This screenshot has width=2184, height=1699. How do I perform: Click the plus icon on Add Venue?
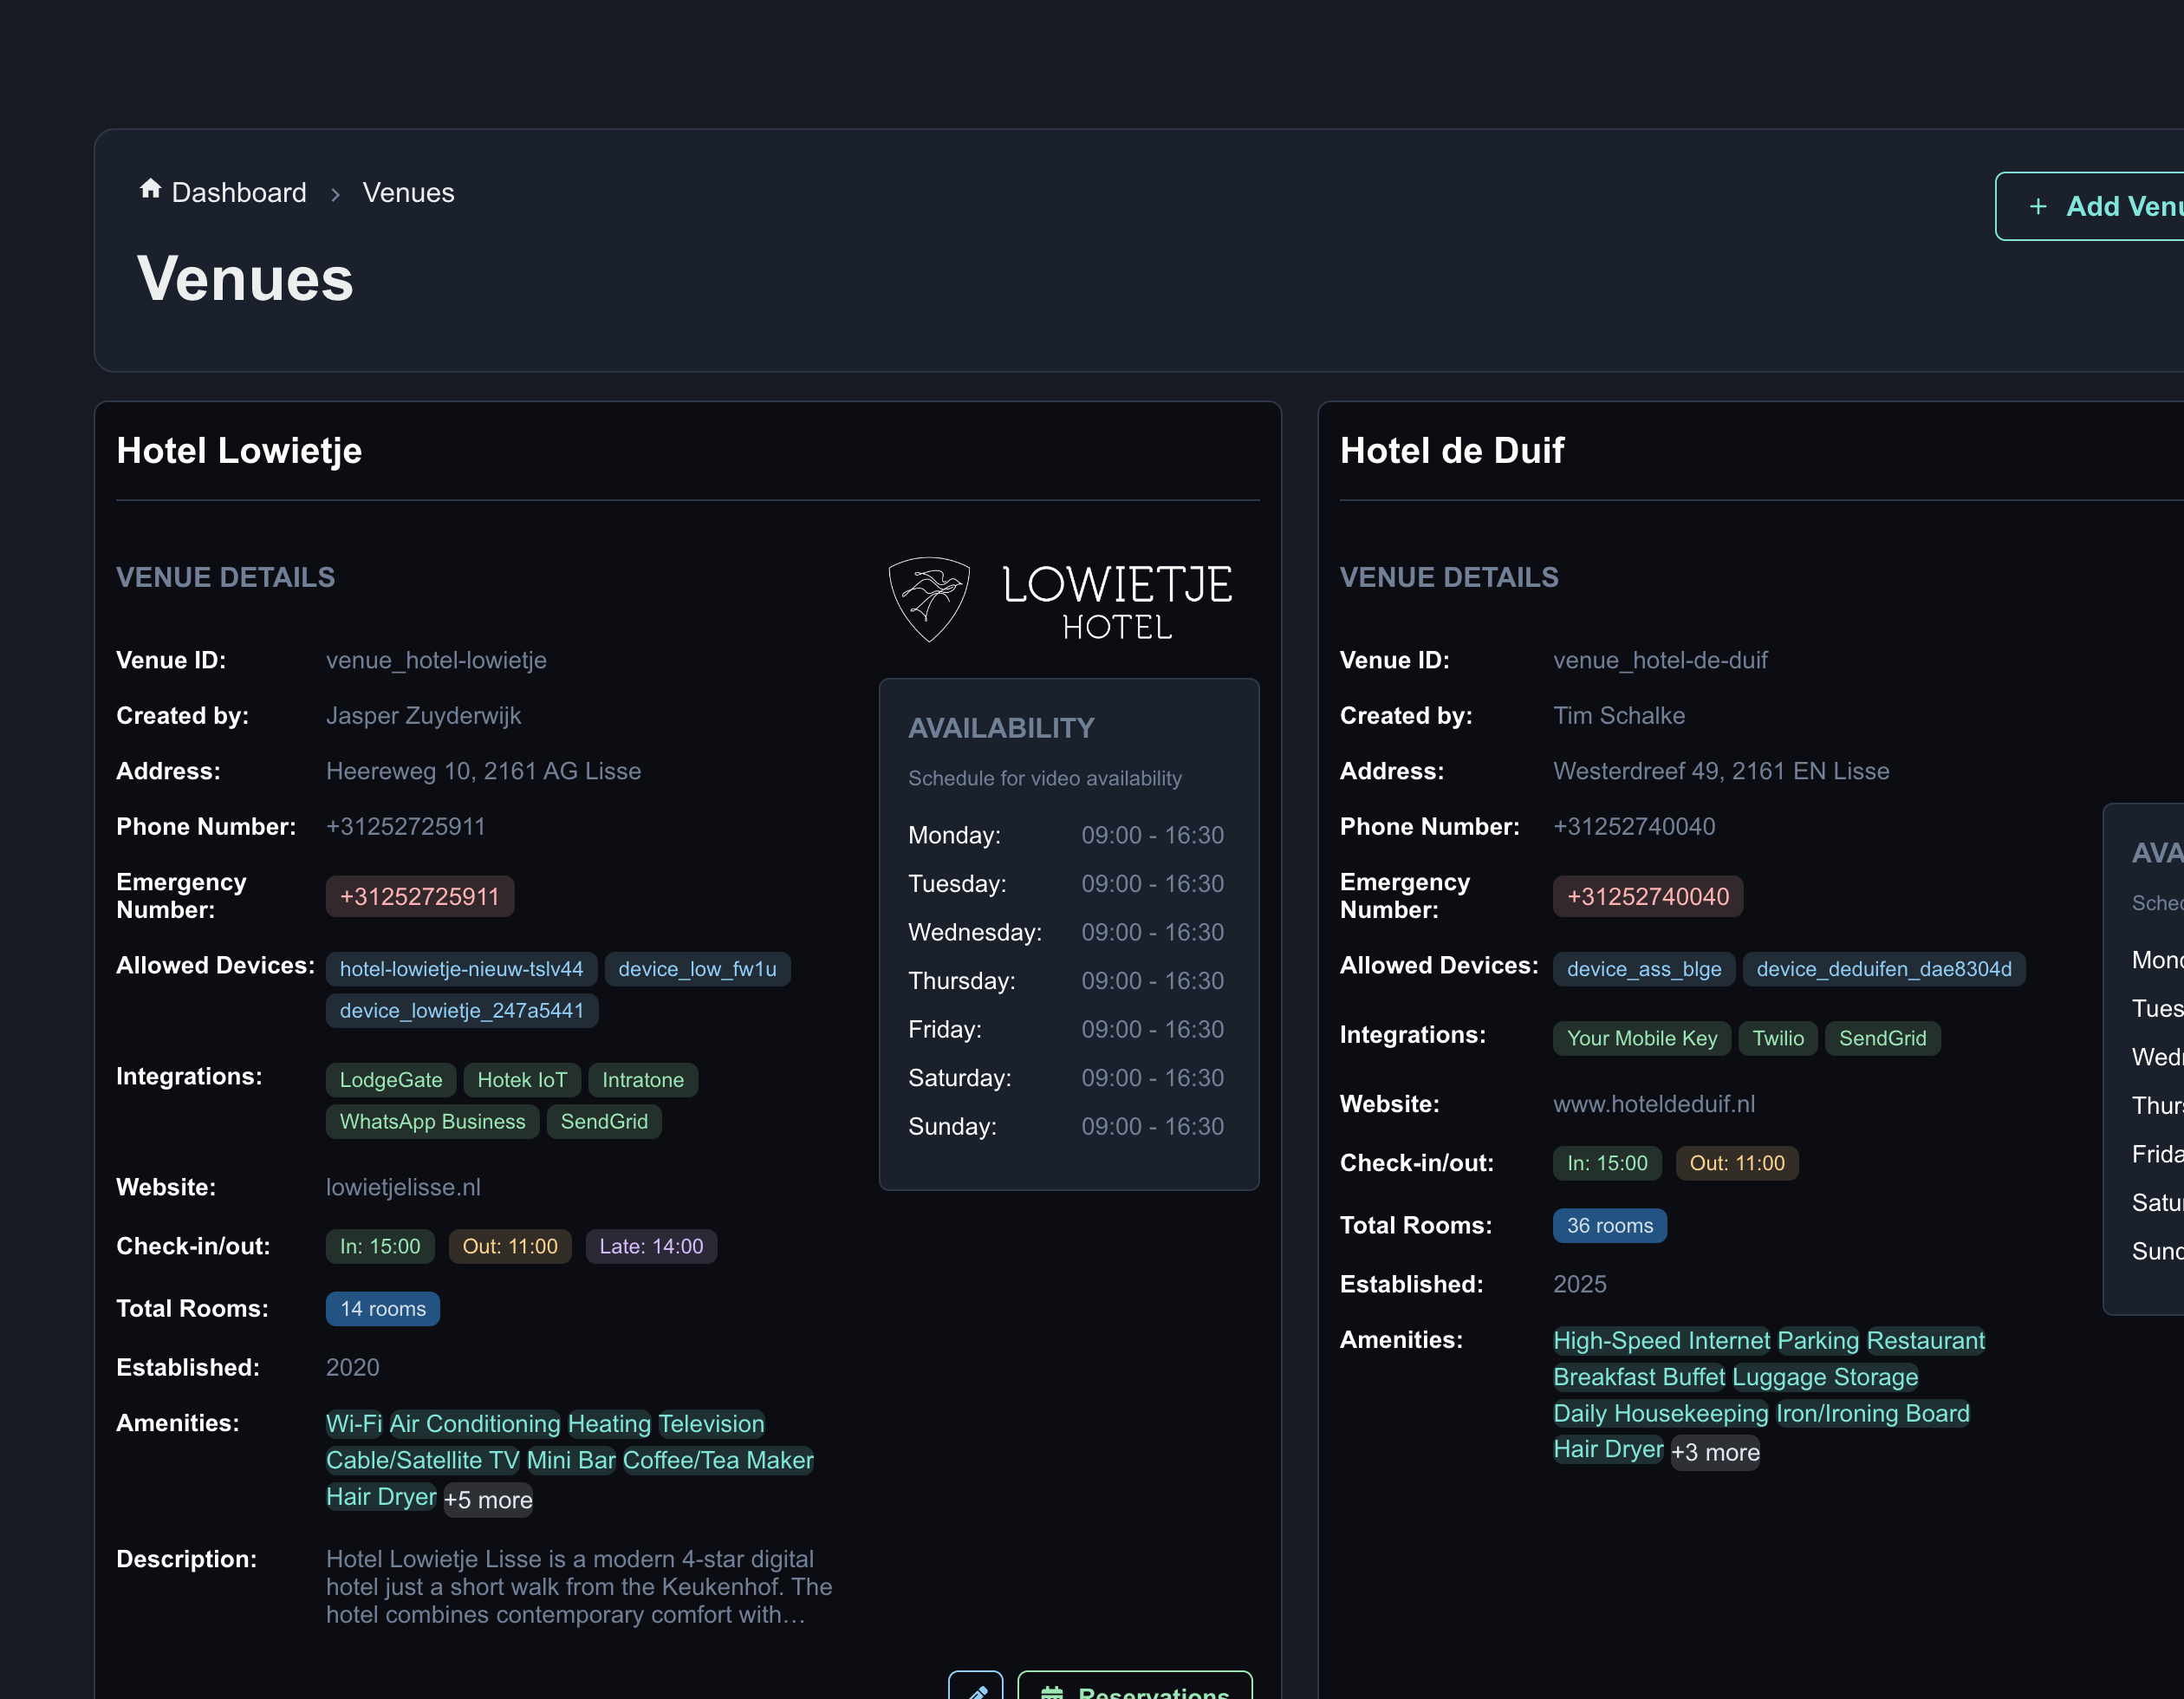(2037, 207)
